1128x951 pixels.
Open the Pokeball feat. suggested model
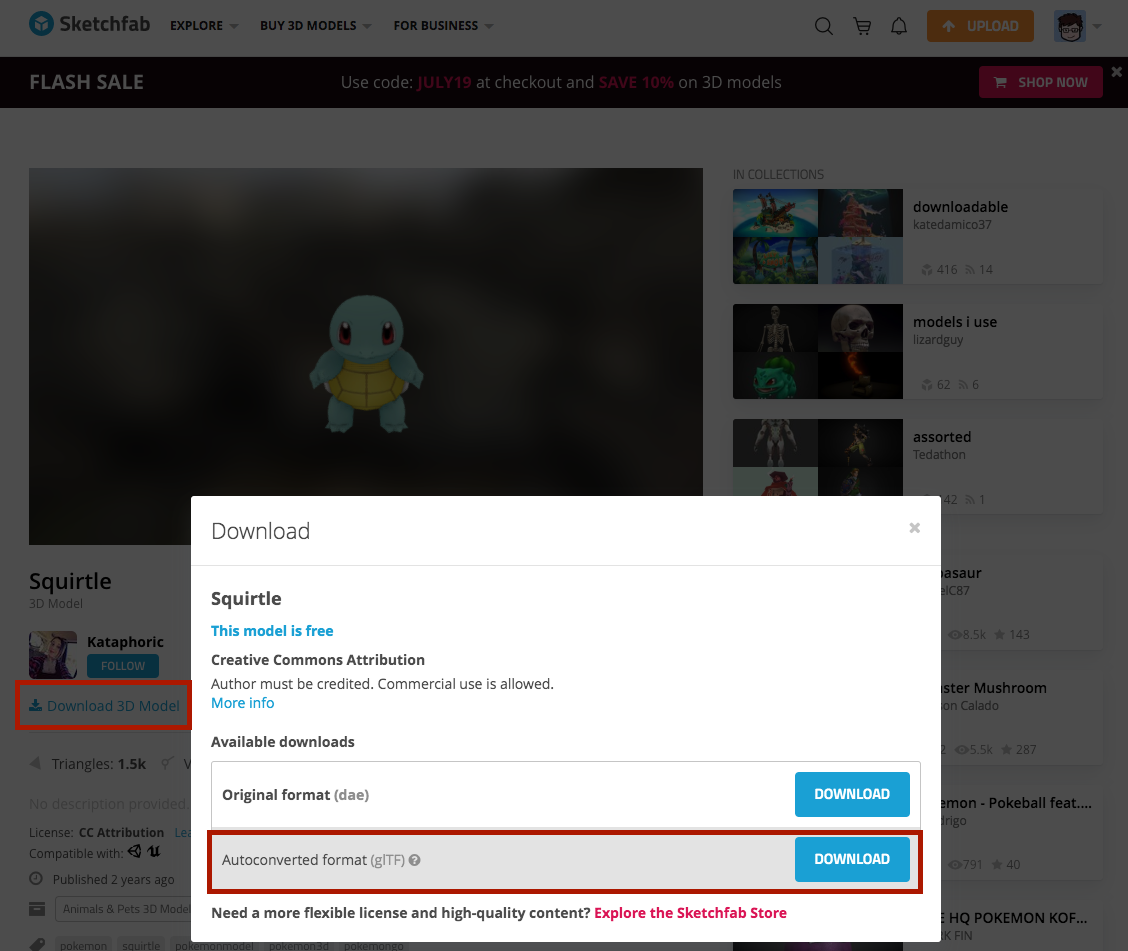(x=1016, y=803)
